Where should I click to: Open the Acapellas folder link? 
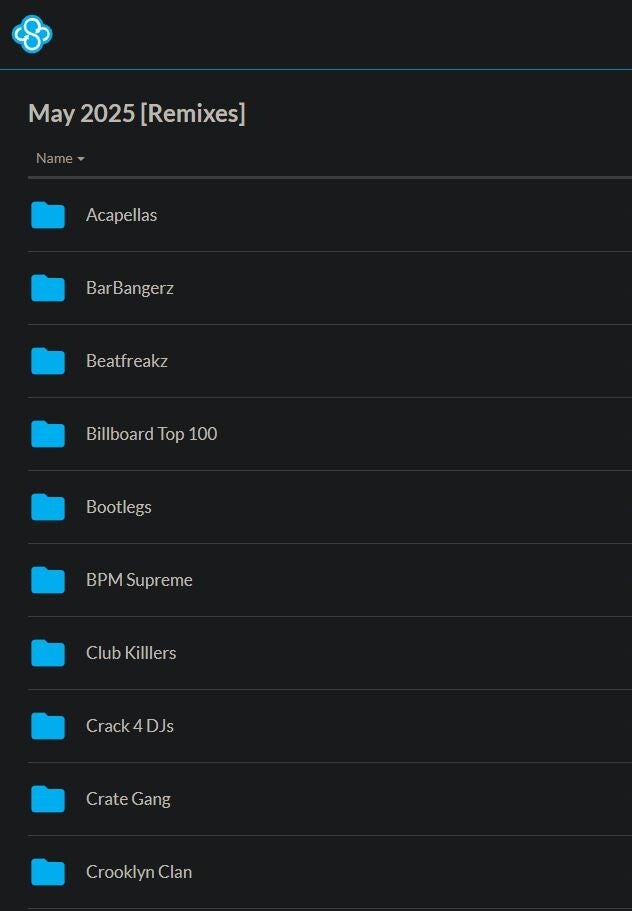pos(121,215)
